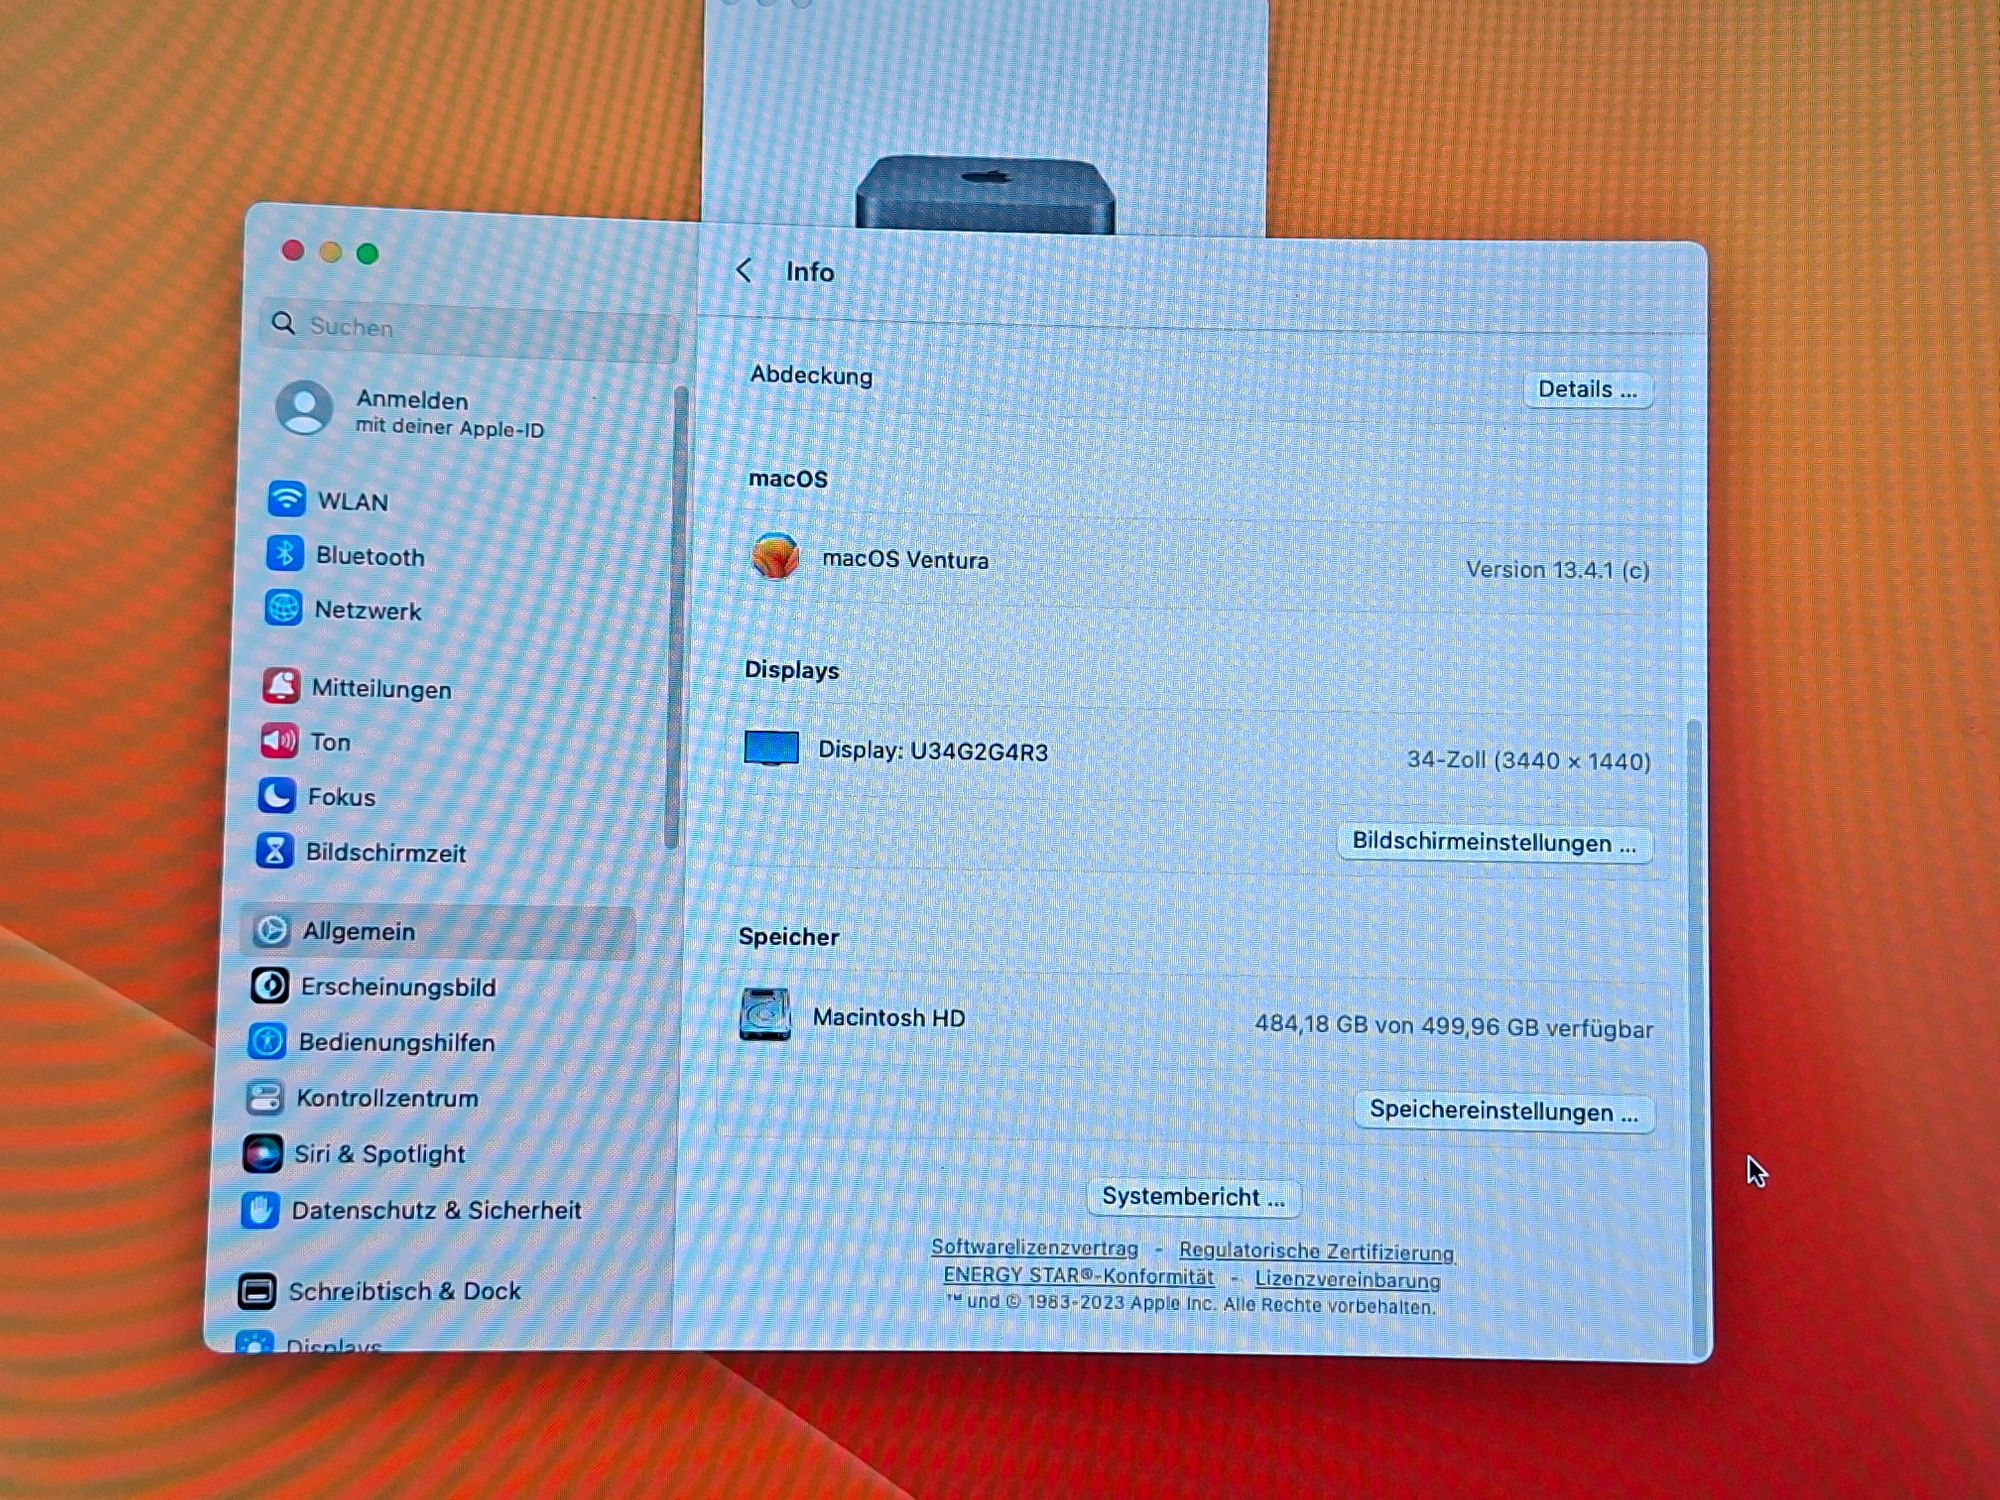
Task: Click the Mitteilungen bell icon
Action: tap(281, 686)
